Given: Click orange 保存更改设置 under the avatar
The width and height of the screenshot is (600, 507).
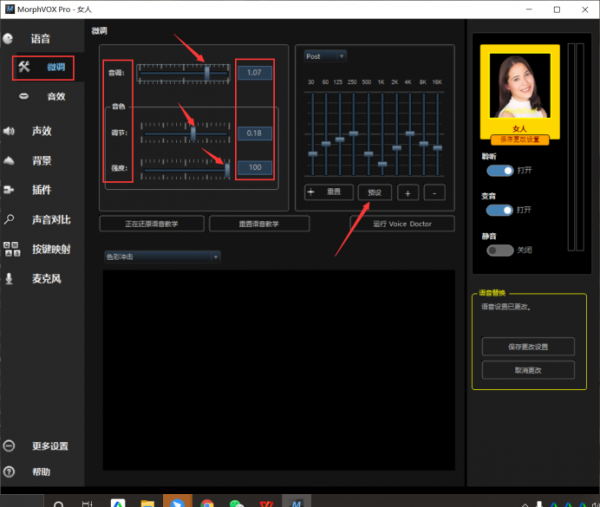Looking at the screenshot, I should pyautogui.click(x=520, y=140).
